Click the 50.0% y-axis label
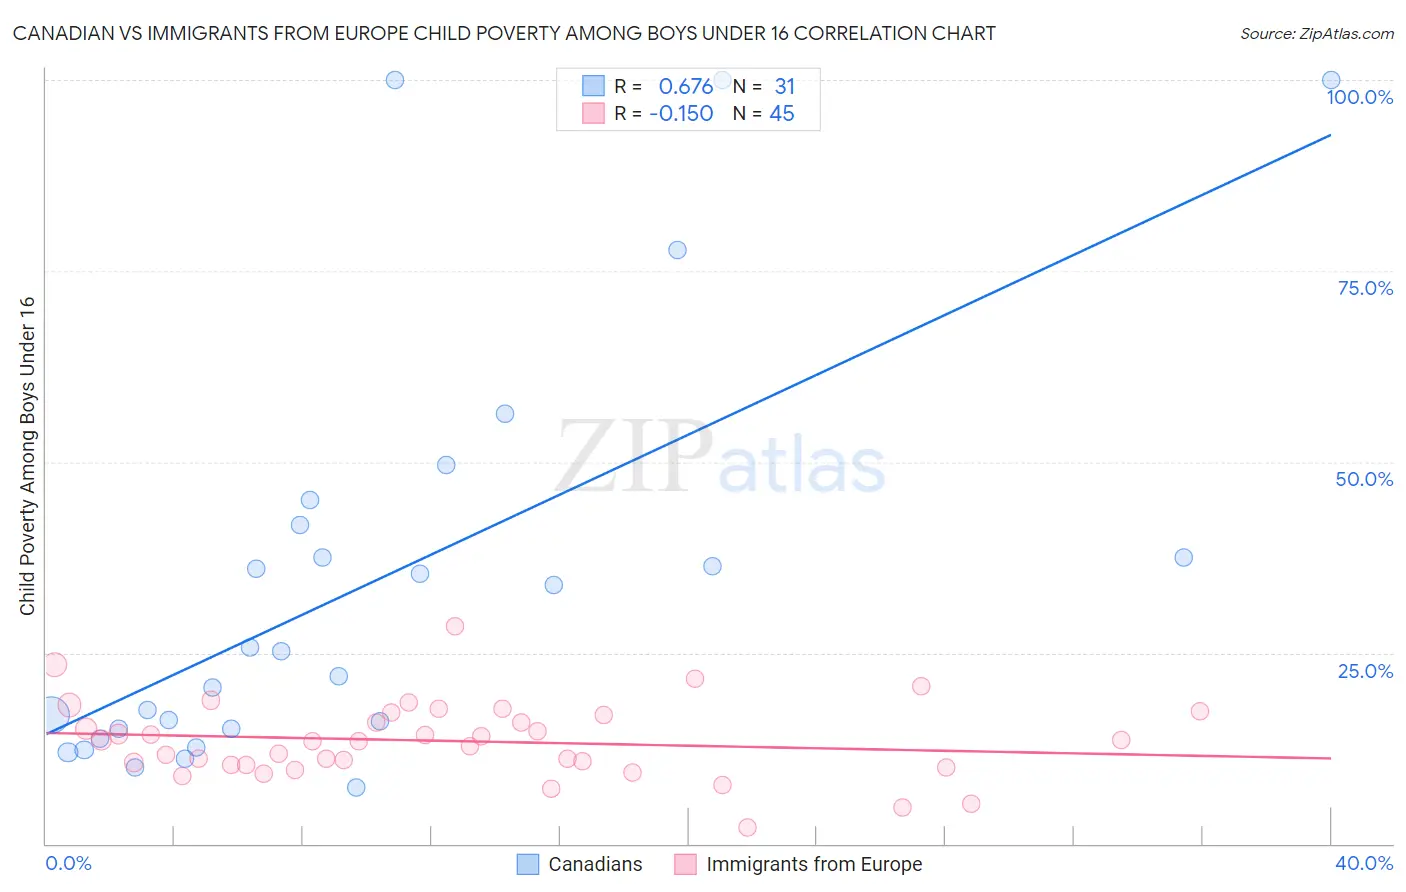The width and height of the screenshot is (1406, 892). point(1365,479)
